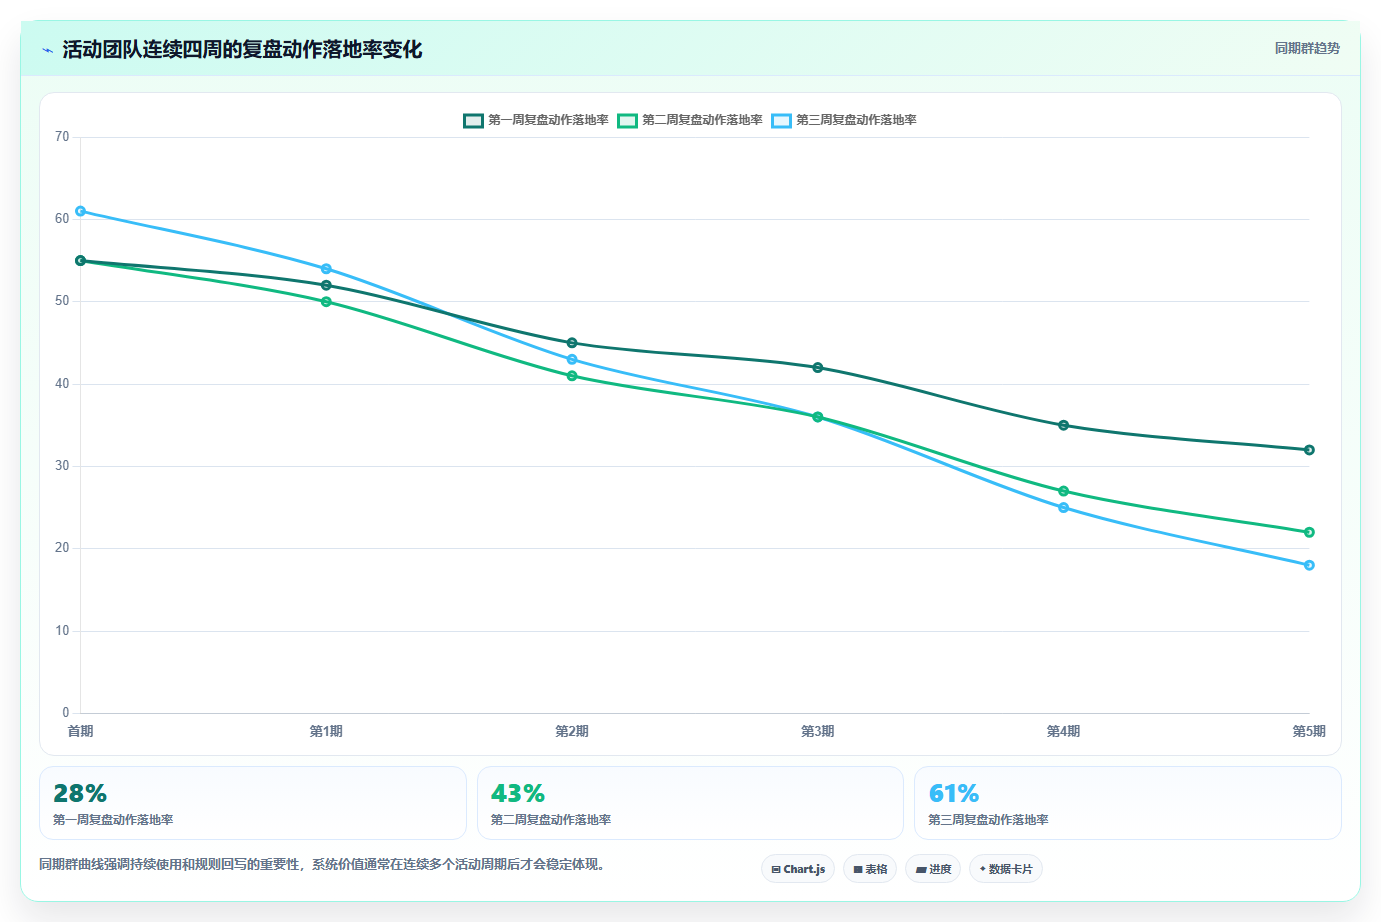Select the blue line's 第4期 point at 25
This screenshot has width=1381, height=922.
[1063, 508]
